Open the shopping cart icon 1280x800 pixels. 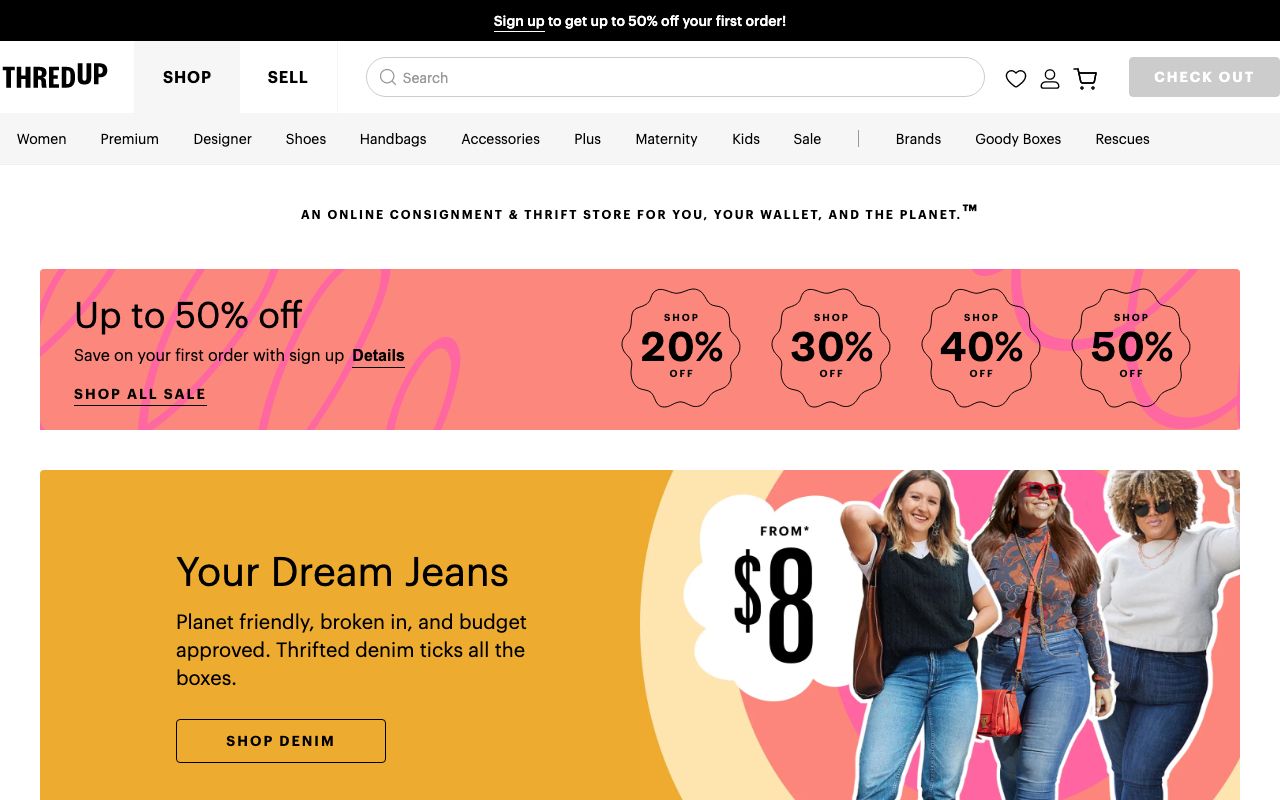1085,78
